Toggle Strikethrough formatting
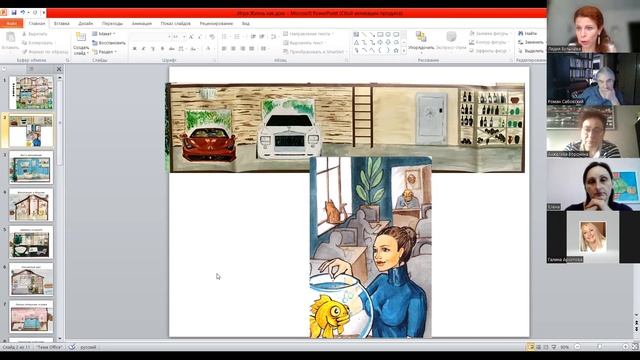Screen dimensions: 640x360 point(171,49)
